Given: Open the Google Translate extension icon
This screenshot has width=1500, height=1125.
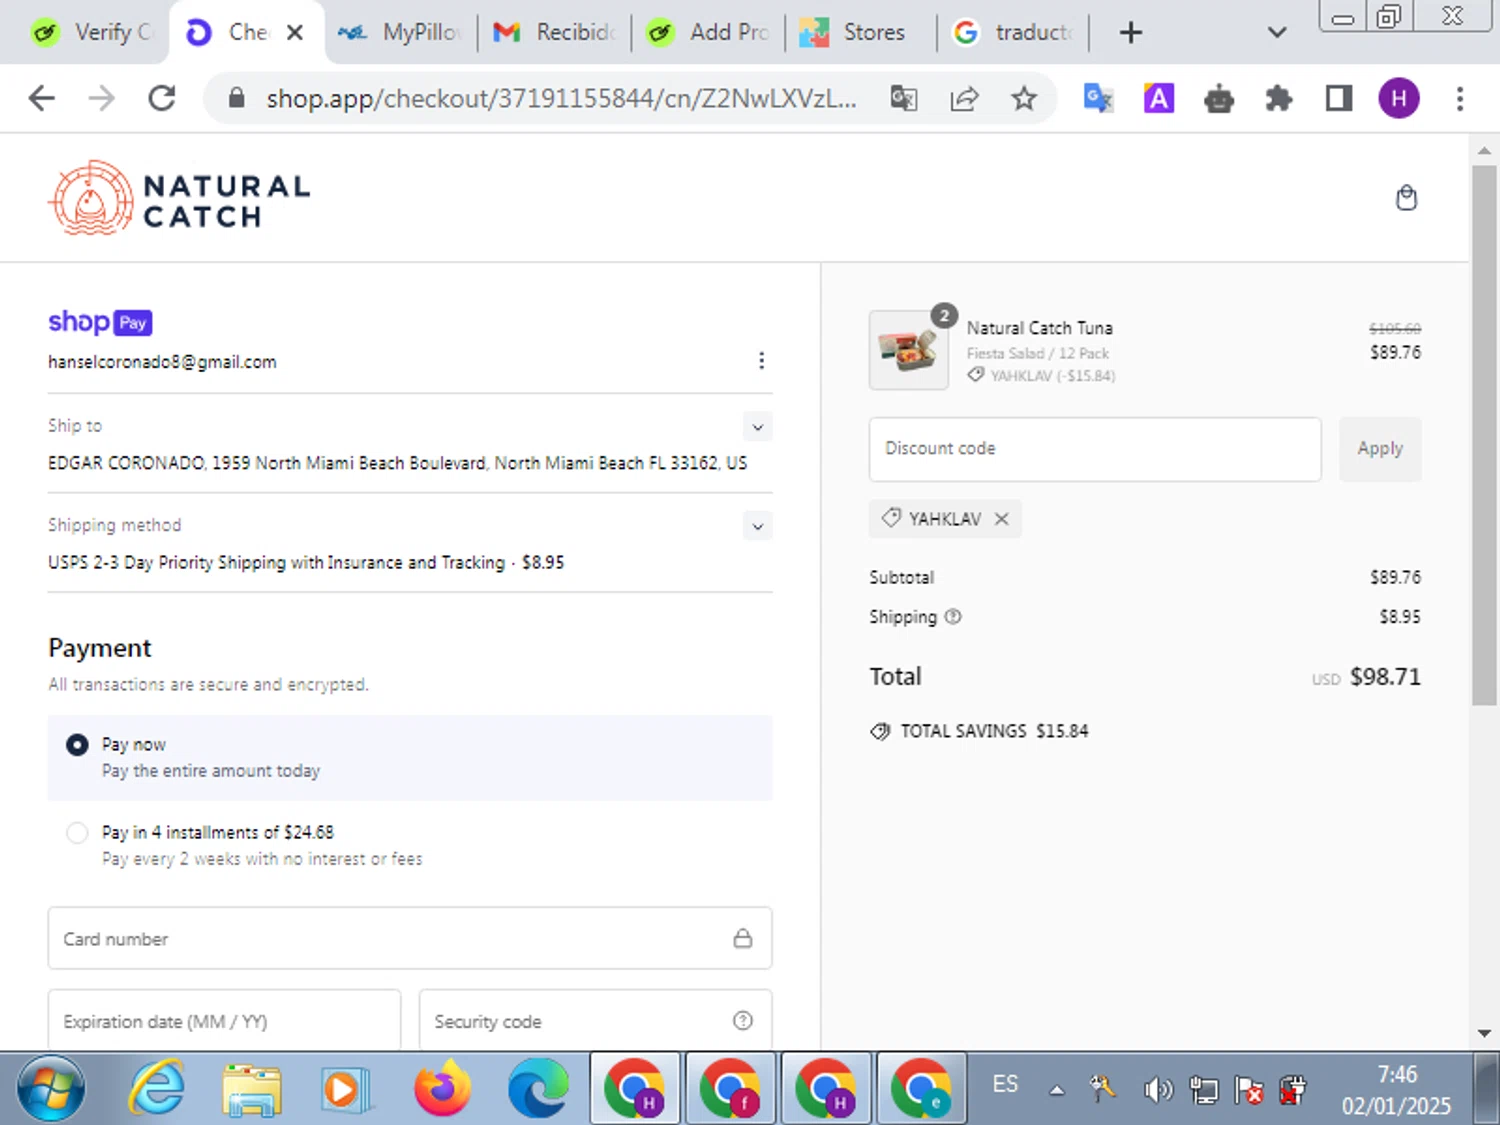Looking at the screenshot, I should click(1098, 98).
